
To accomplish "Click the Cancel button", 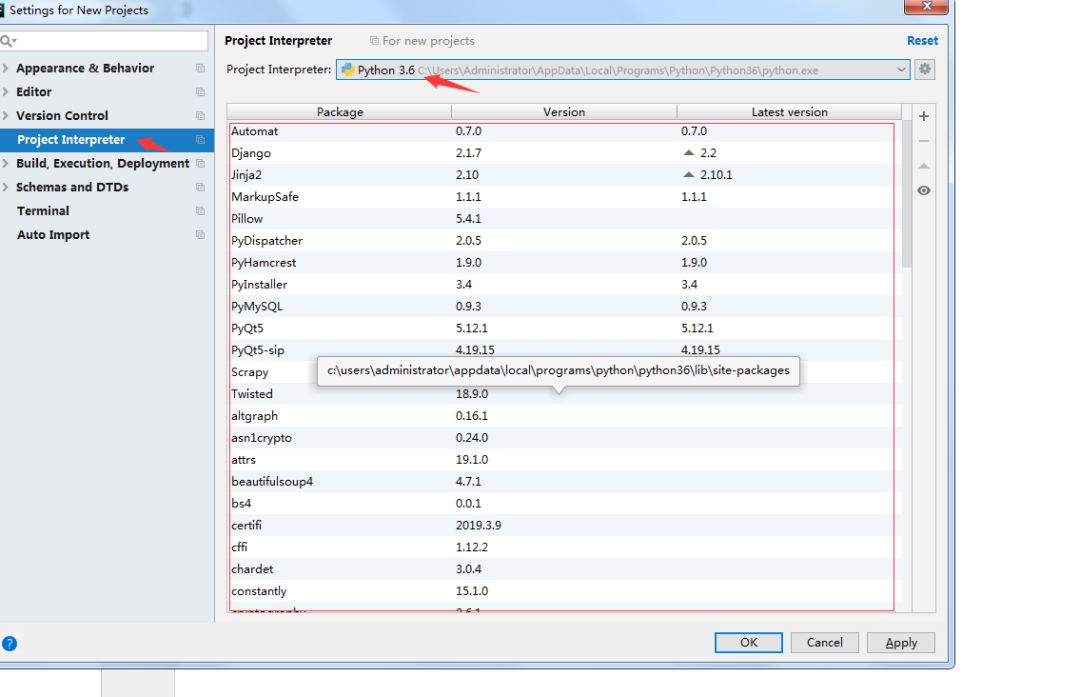I will point(824,643).
